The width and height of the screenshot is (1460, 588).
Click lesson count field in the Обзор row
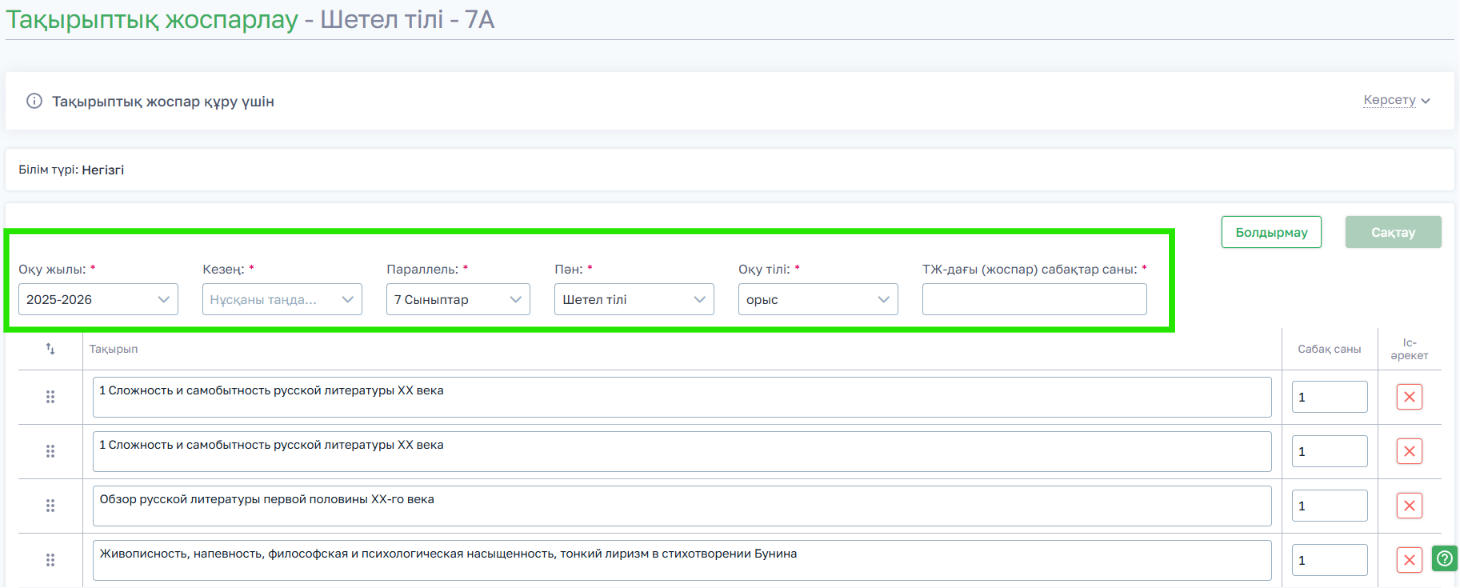coord(1330,506)
